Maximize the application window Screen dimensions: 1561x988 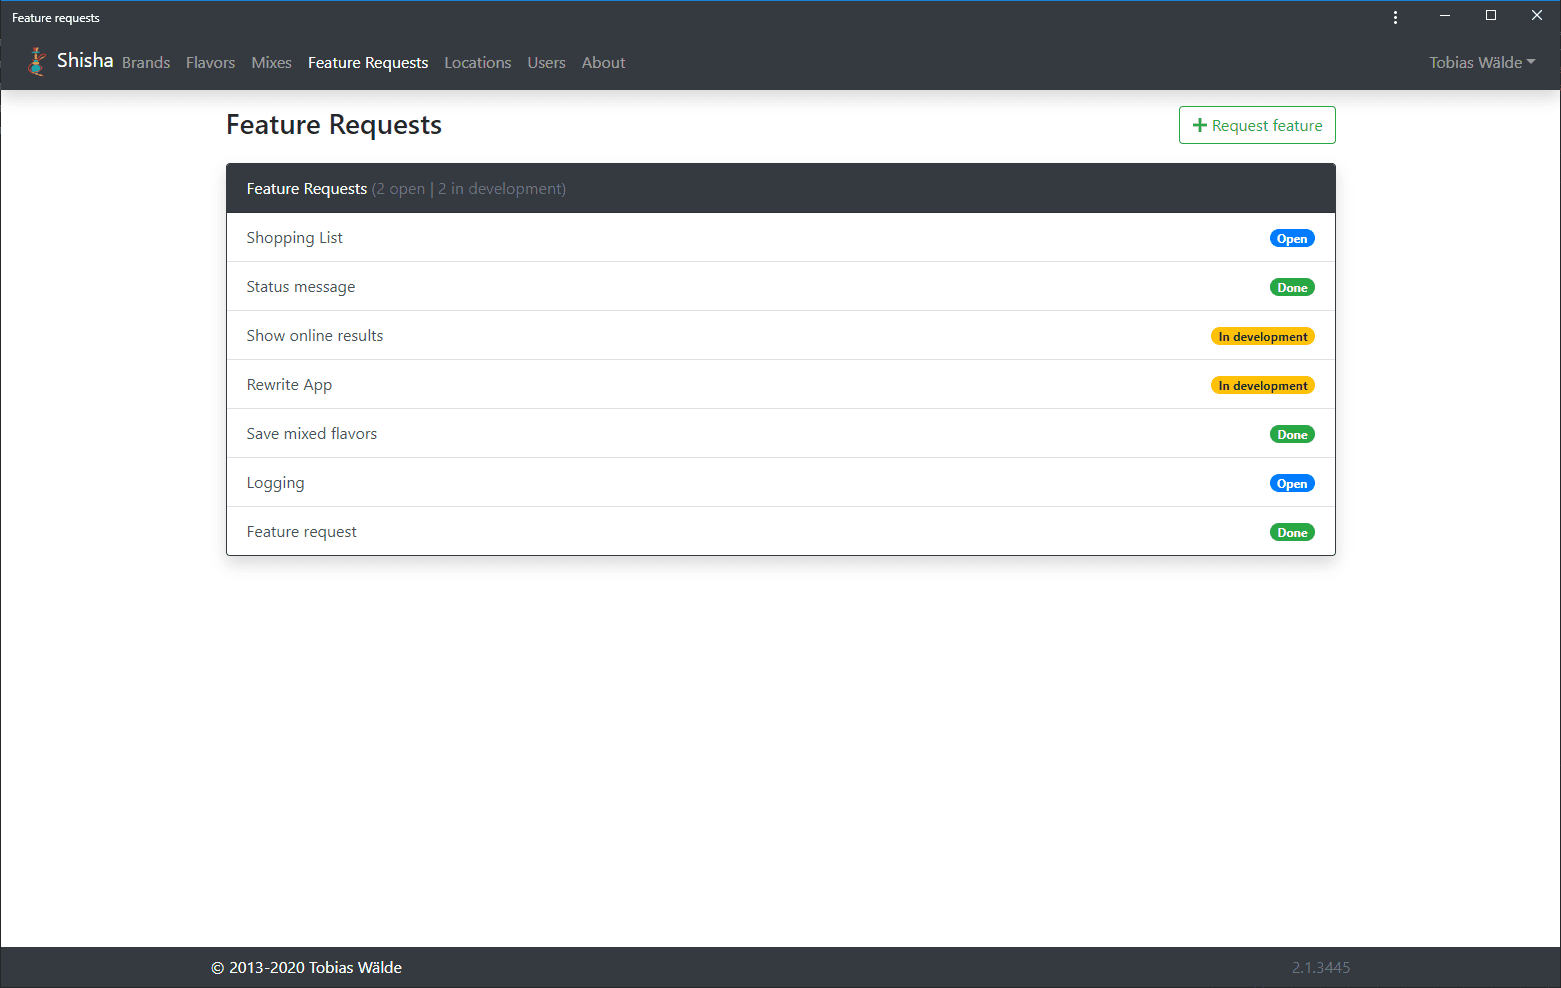click(x=1491, y=15)
